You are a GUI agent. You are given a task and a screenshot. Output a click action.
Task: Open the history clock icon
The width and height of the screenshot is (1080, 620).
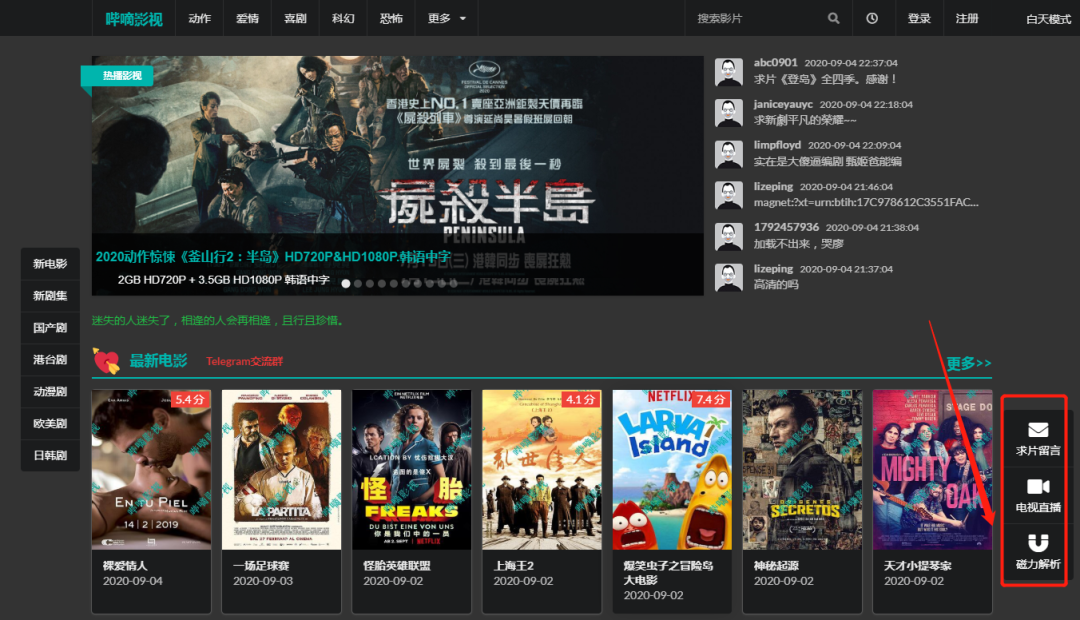(x=872, y=19)
